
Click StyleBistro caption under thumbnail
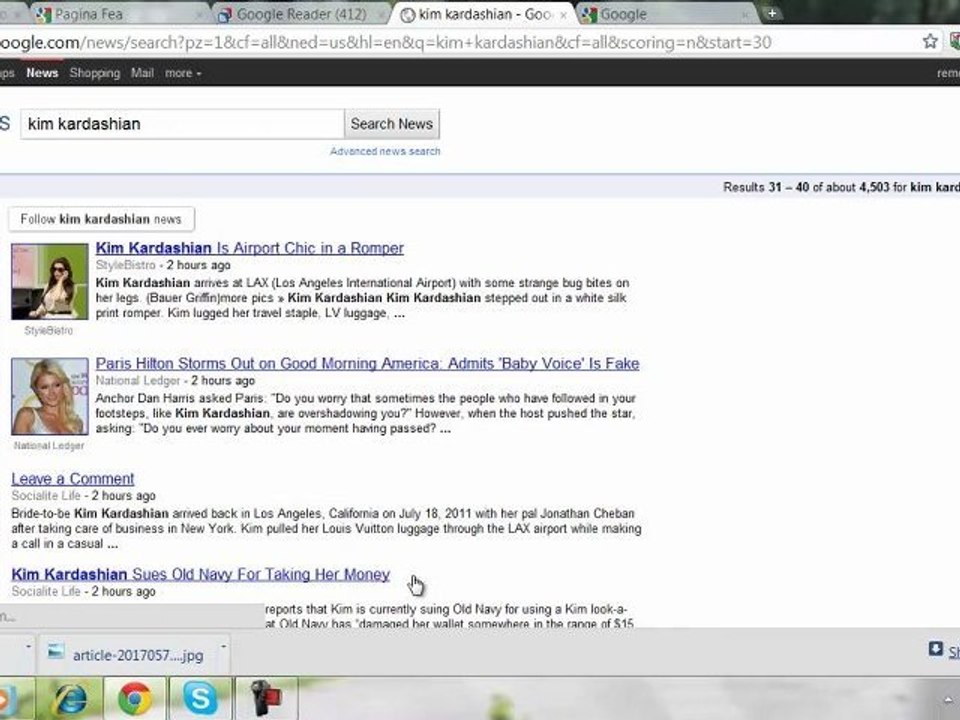click(x=48, y=331)
